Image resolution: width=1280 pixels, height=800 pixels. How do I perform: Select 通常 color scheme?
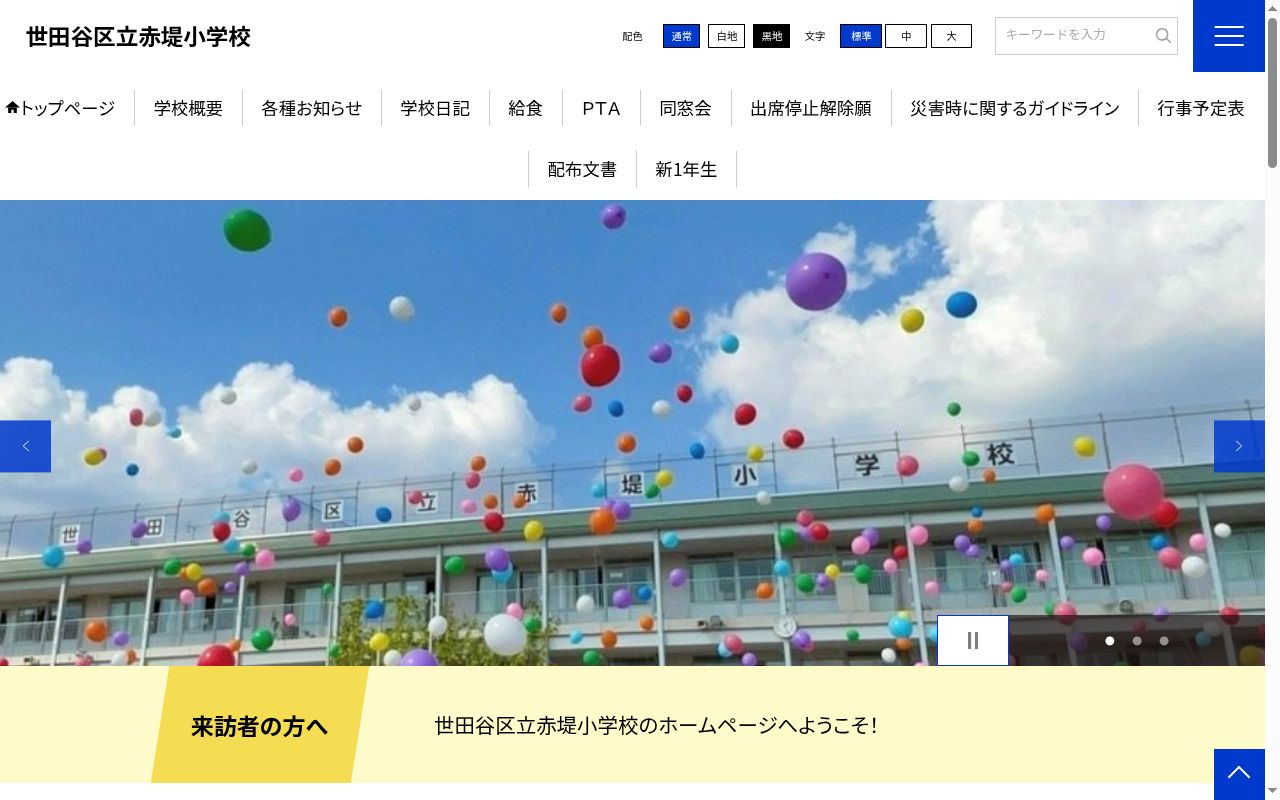point(681,36)
